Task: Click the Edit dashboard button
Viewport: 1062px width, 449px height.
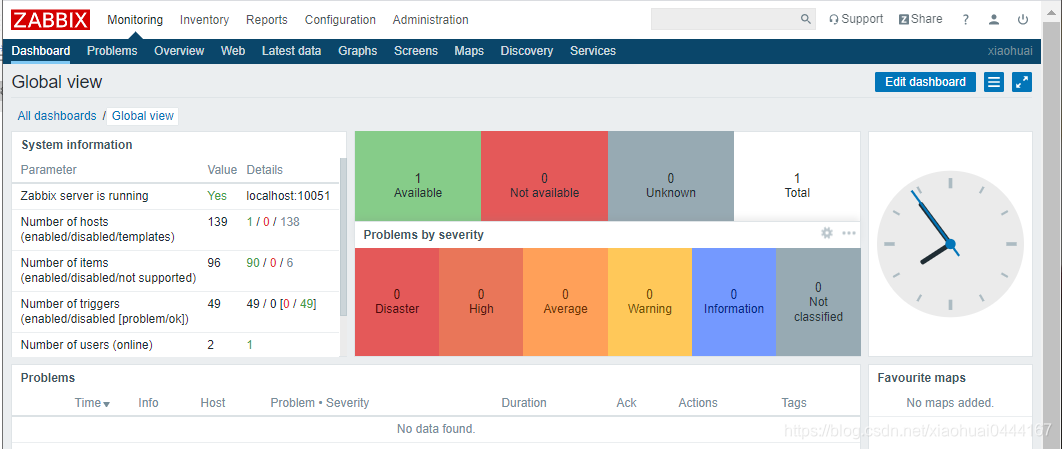Action: [925, 82]
